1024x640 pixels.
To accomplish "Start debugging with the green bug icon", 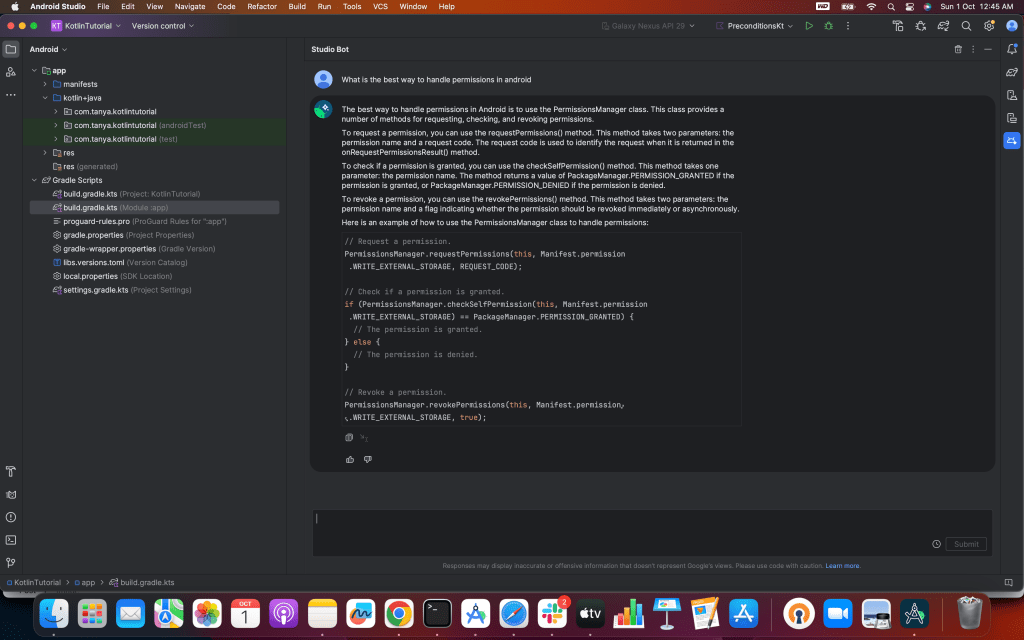I will coord(828,26).
